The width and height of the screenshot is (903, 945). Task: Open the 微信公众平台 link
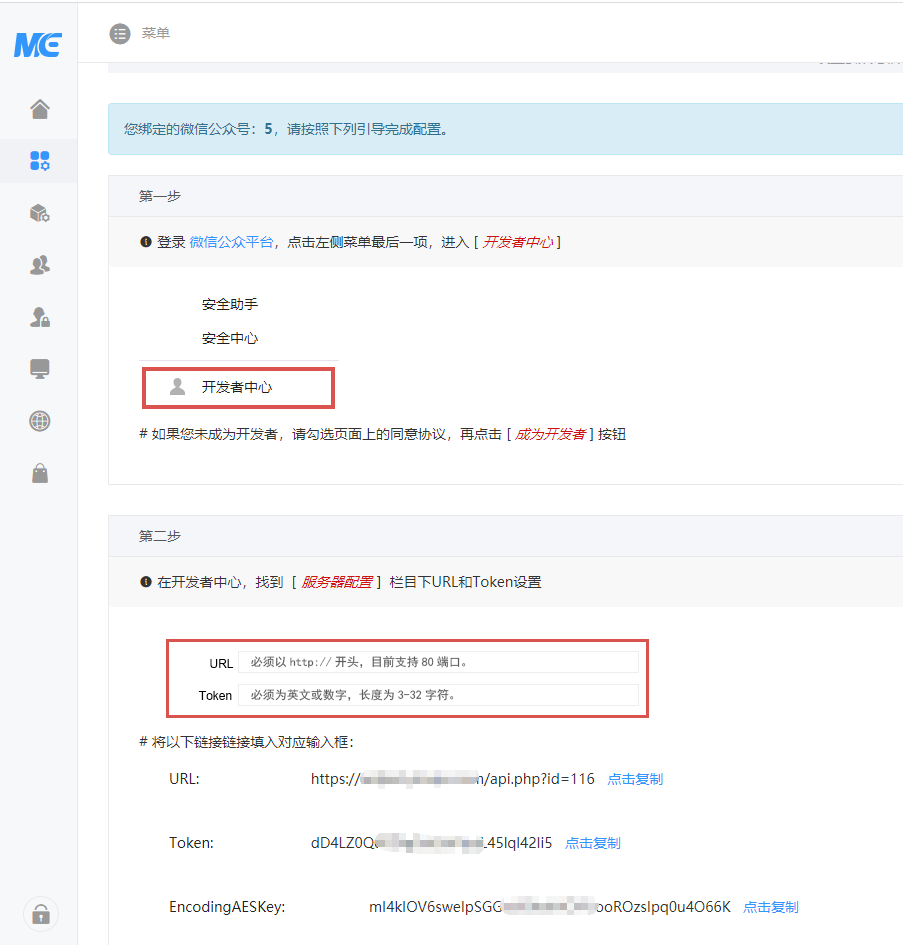pyautogui.click(x=231, y=242)
